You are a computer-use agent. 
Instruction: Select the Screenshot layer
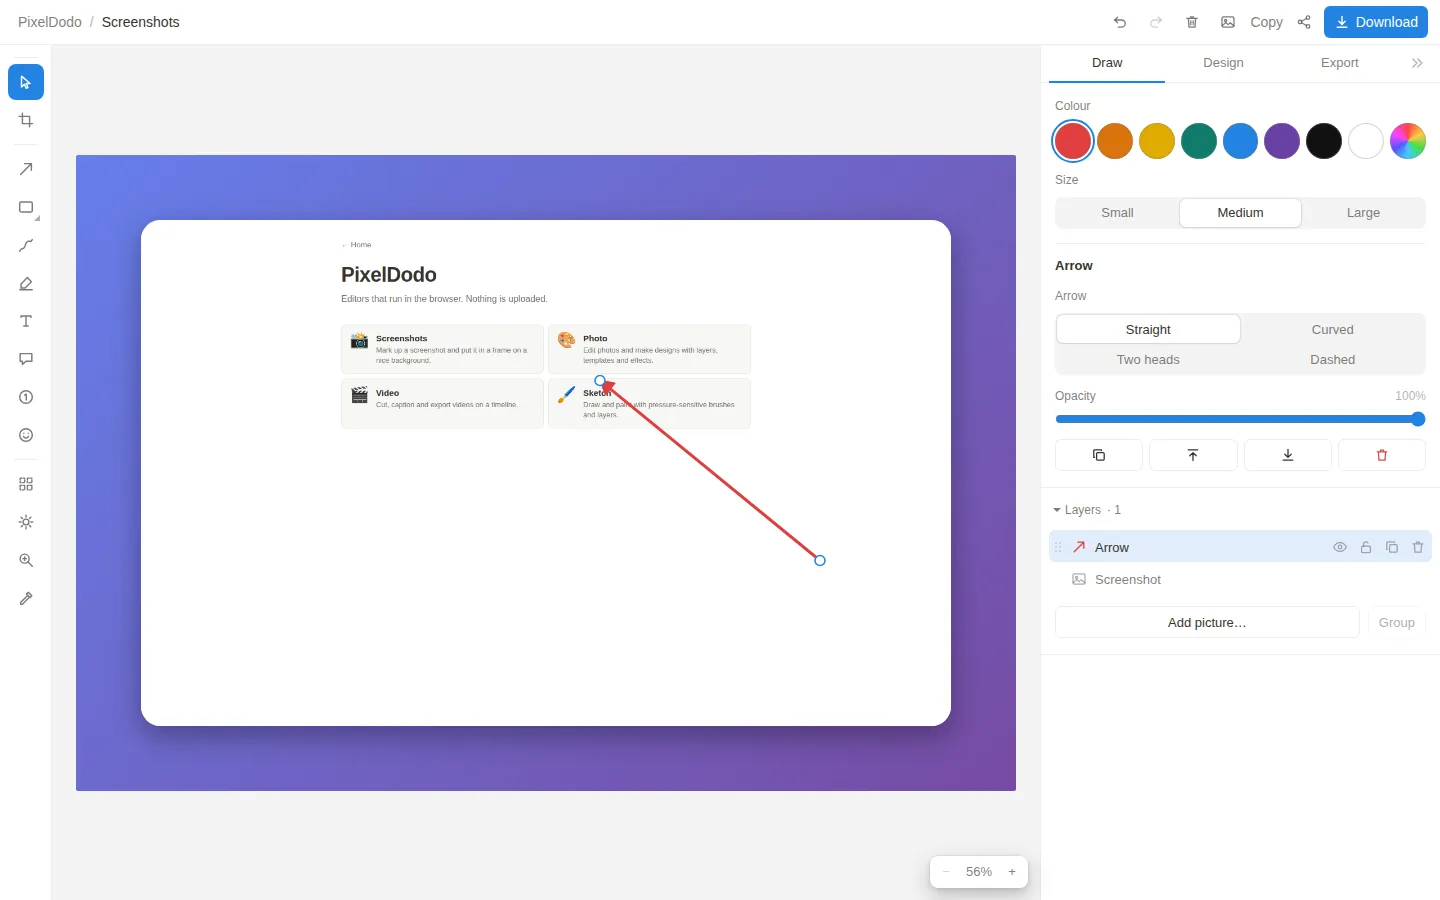(1240, 579)
